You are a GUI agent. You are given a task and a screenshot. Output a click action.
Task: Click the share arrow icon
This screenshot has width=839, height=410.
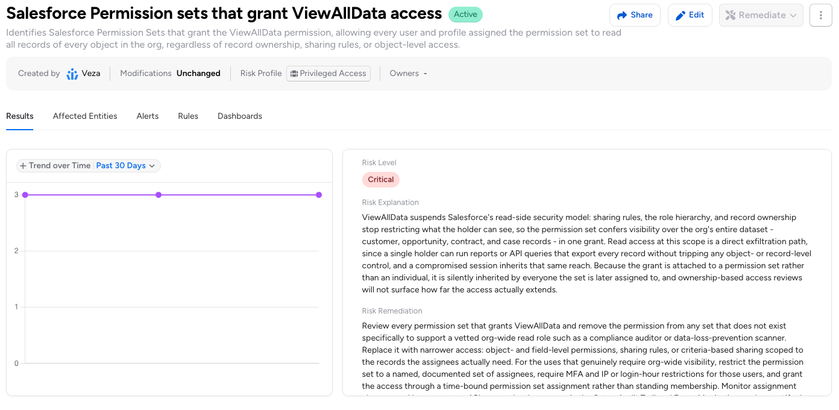(x=622, y=16)
